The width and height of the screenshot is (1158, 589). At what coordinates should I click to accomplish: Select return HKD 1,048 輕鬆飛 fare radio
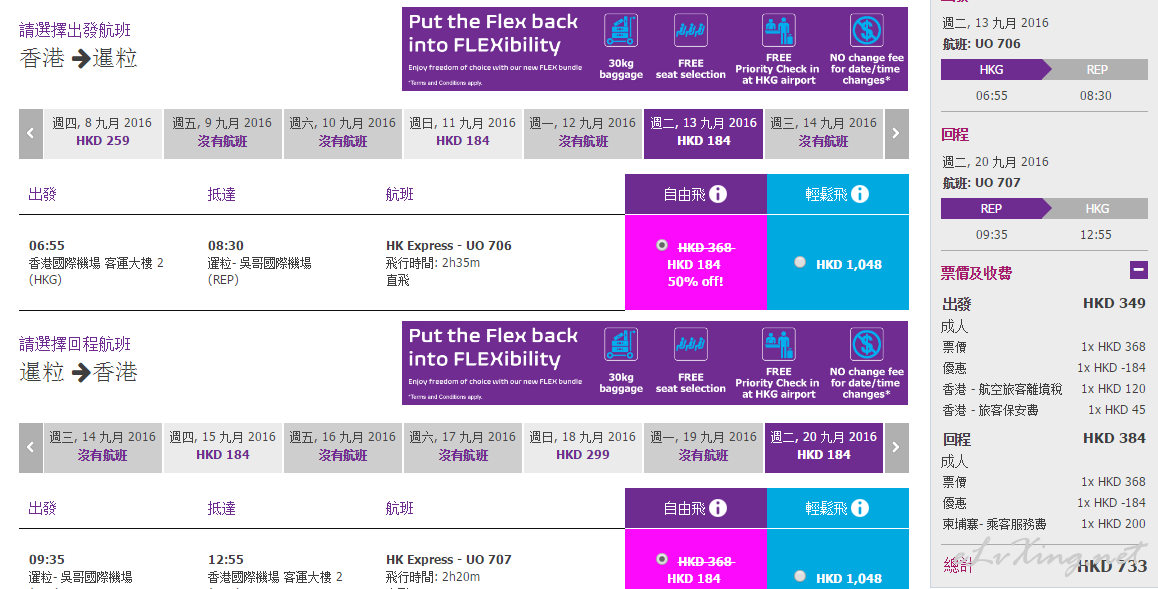click(x=800, y=576)
